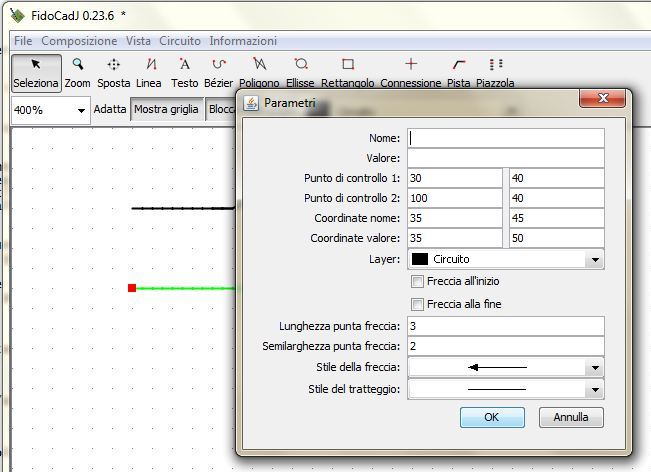The height and width of the screenshot is (472, 651).
Task: Pick the Linea line drawing tool
Action: click(x=149, y=72)
